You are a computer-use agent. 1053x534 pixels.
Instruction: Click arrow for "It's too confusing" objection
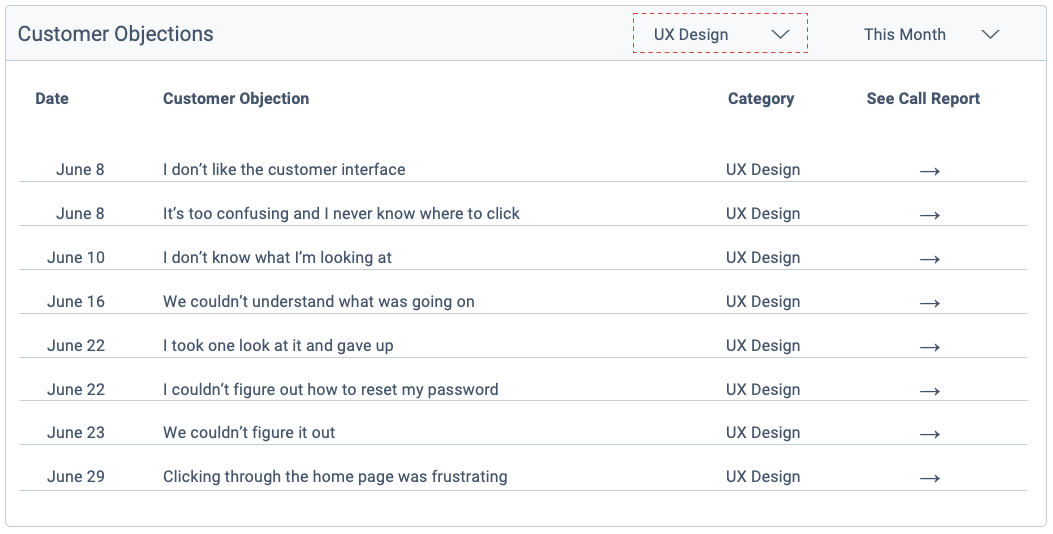coord(930,215)
